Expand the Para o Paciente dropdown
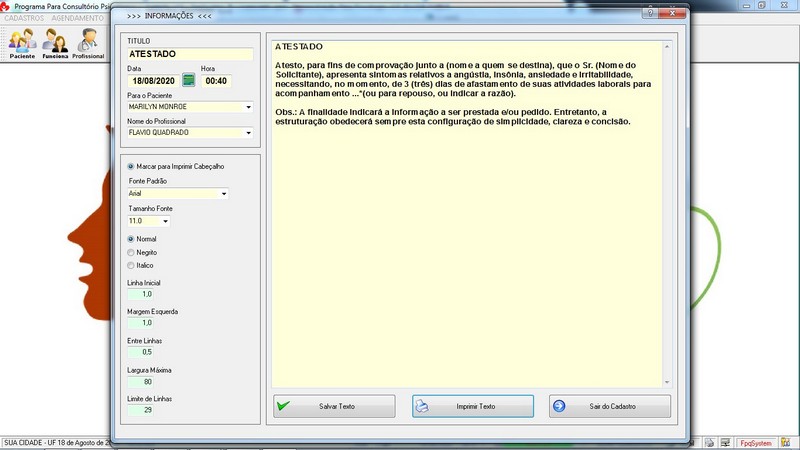Screen dimensions: 800x450 (x=248, y=106)
